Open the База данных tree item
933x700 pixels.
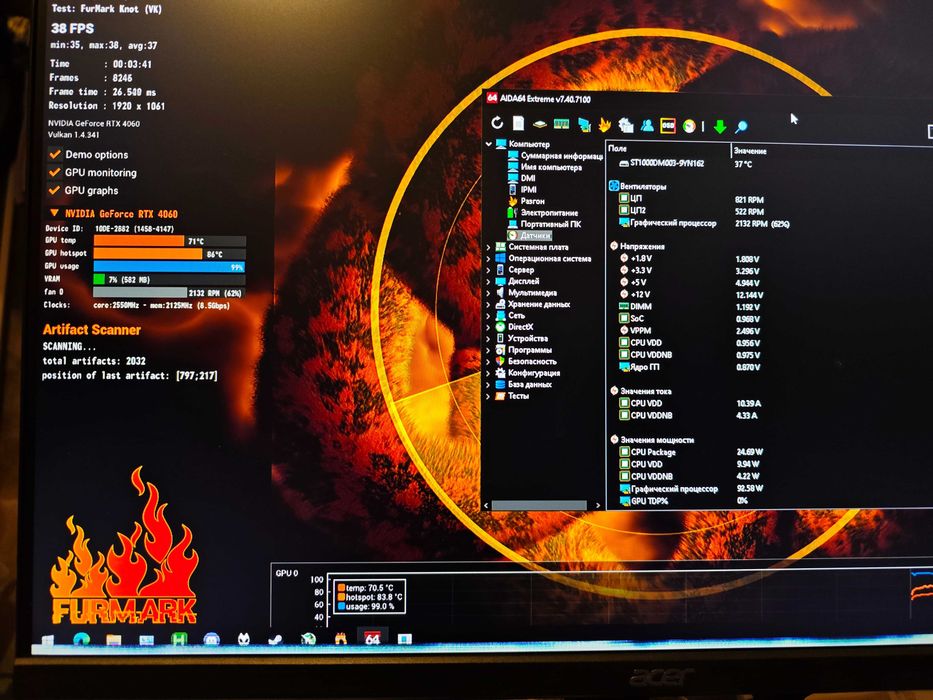pyautogui.click(x=530, y=385)
